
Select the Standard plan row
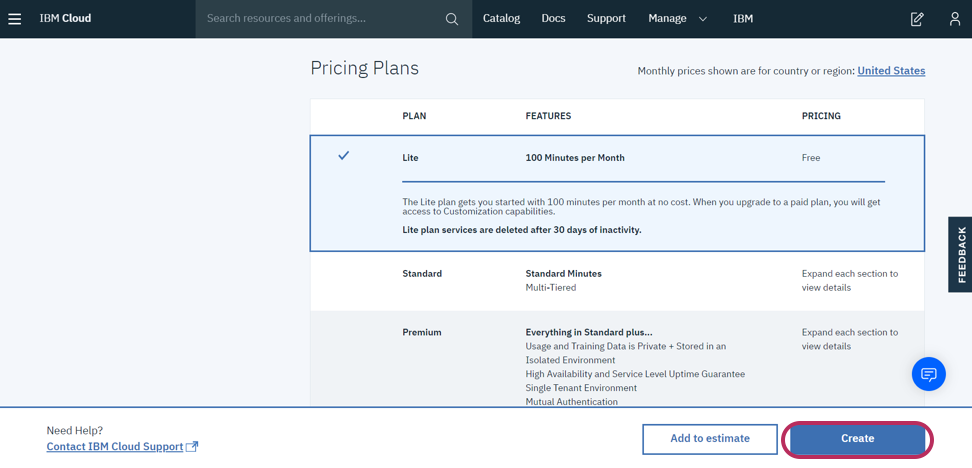[617, 281]
